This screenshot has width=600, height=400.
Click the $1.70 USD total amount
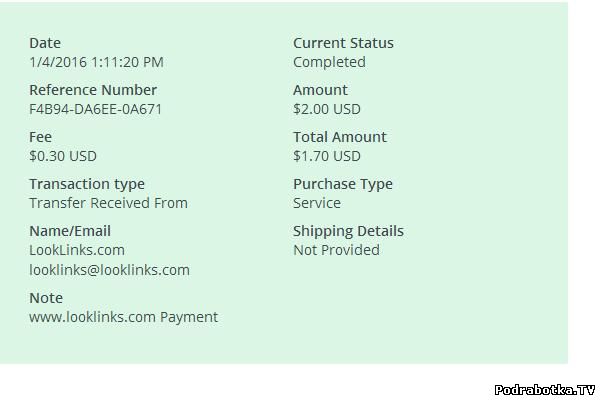327,156
